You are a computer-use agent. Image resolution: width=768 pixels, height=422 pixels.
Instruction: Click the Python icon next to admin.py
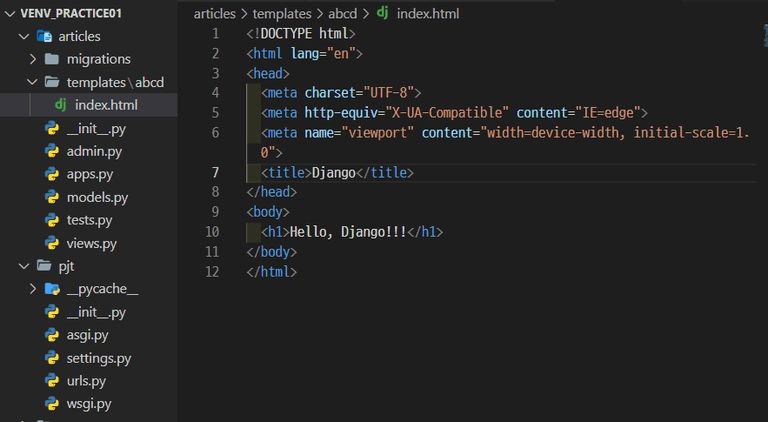tap(52, 151)
